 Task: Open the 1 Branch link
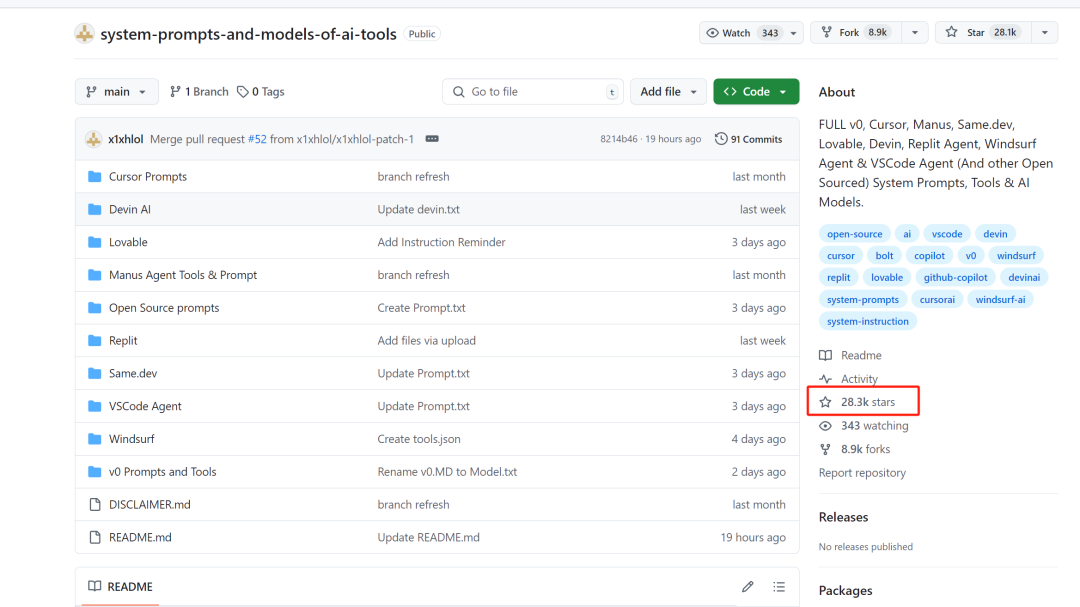[199, 92]
